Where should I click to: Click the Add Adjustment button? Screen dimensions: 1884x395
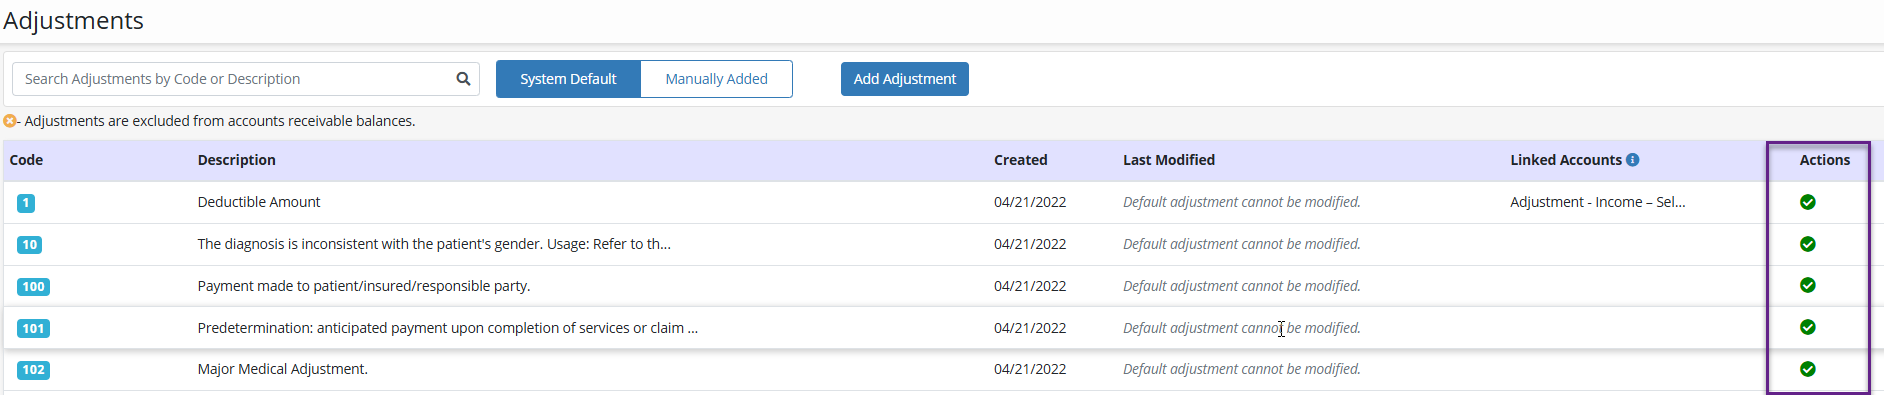click(905, 79)
